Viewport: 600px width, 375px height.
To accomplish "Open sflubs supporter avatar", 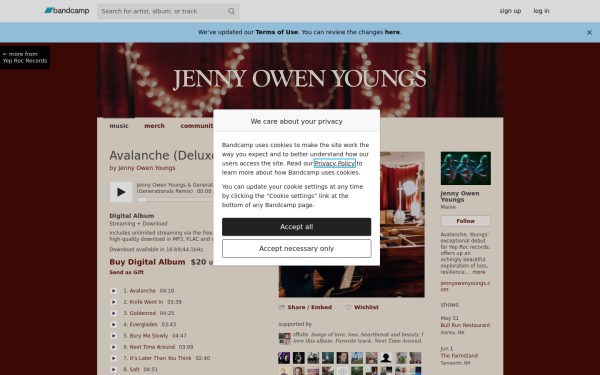I will (x=284, y=339).
